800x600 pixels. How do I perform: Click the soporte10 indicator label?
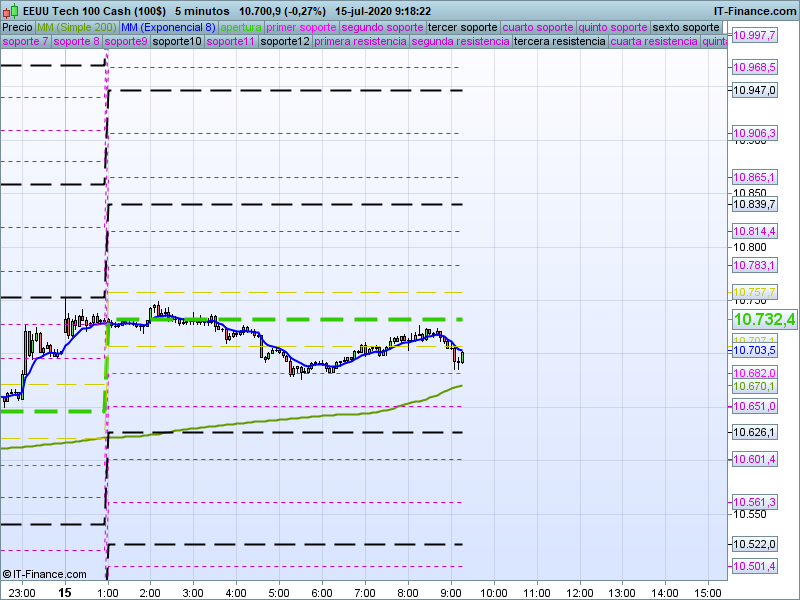(x=177, y=42)
